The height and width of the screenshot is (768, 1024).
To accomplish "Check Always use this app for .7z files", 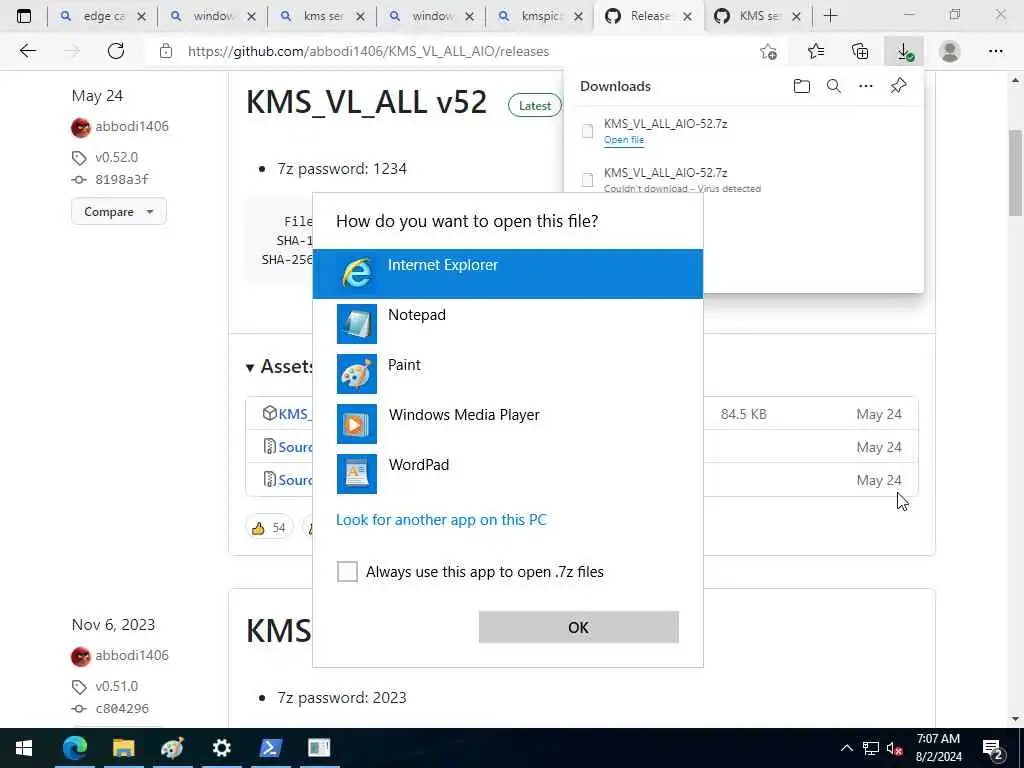I will 347,571.
